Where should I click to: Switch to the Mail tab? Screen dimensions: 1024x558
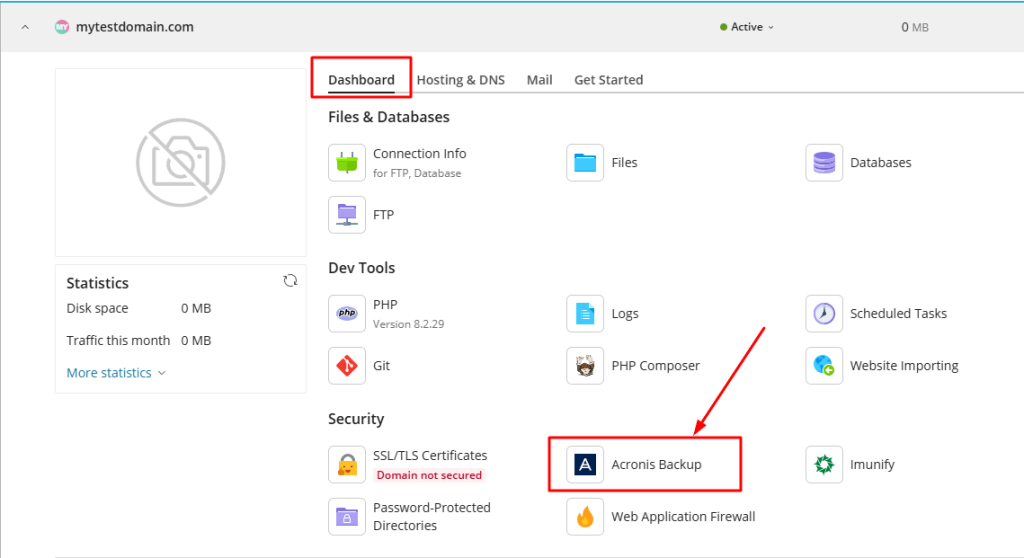[x=539, y=80]
